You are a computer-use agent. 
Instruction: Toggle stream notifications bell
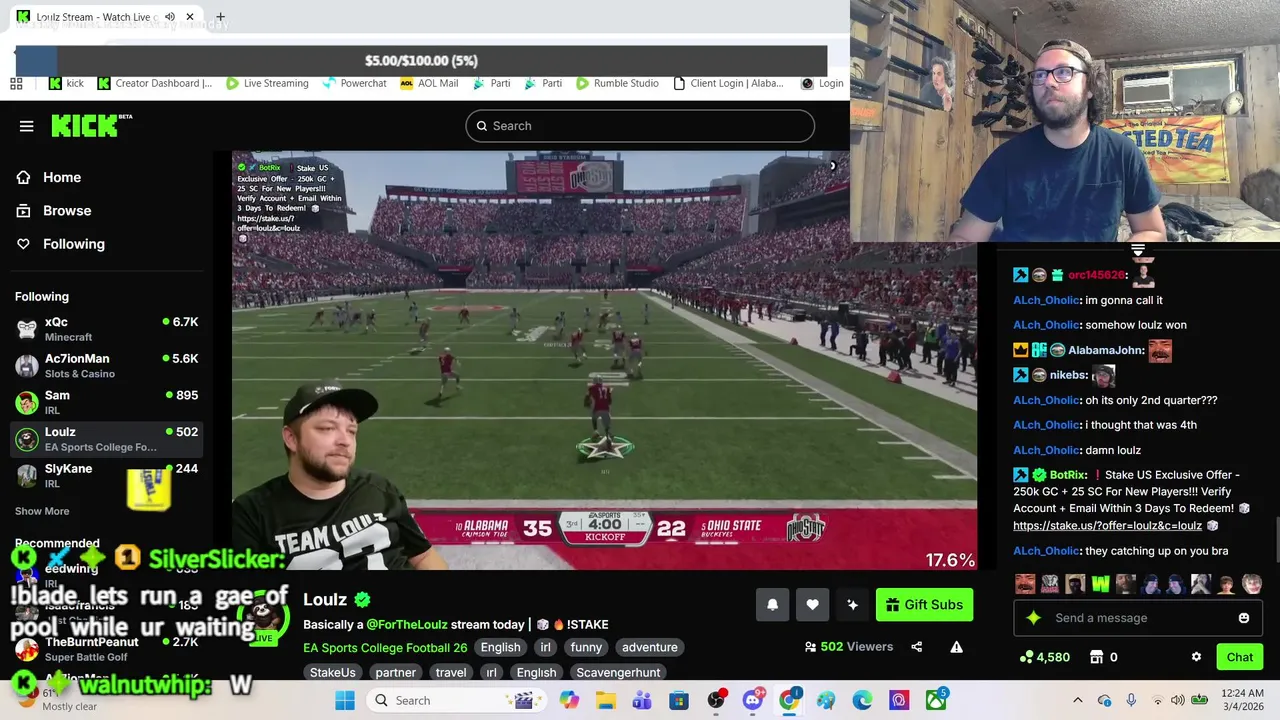click(772, 604)
